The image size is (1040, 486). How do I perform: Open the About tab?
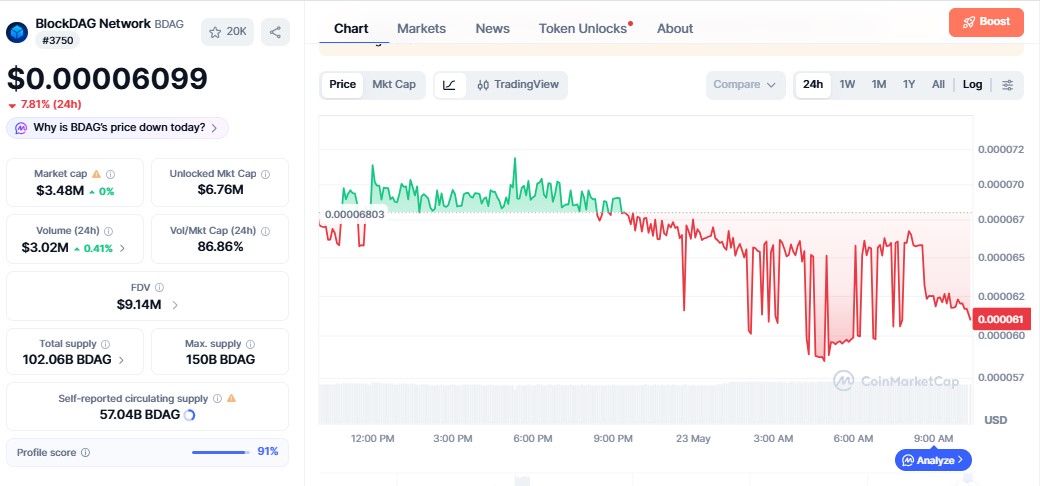tap(675, 29)
